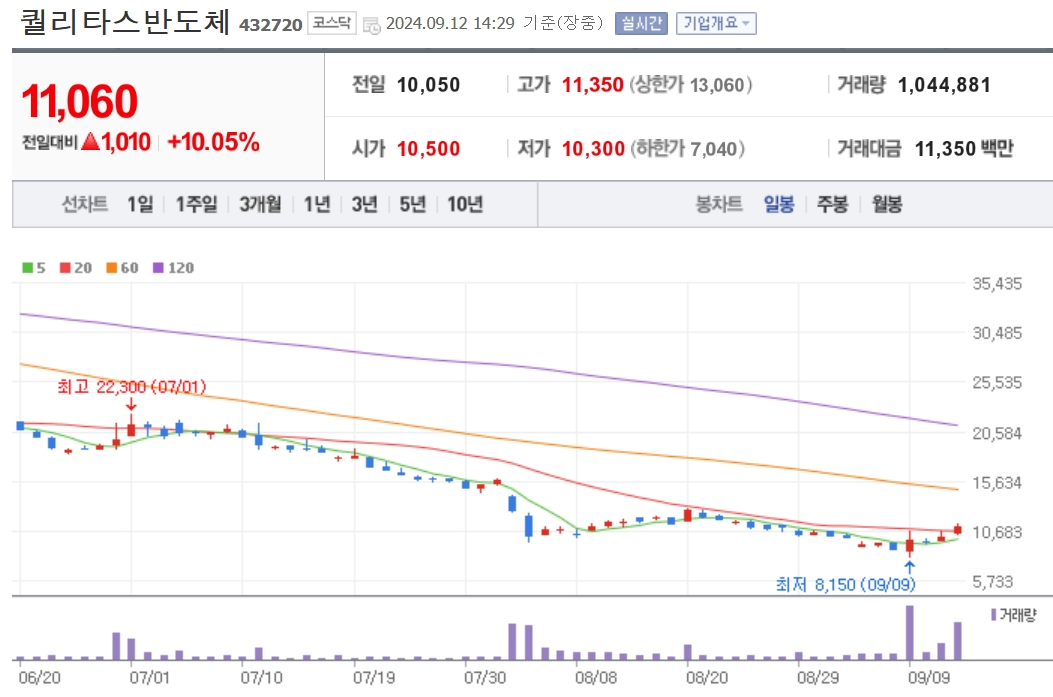Open the 기업개요 dropdown
The height and width of the screenshot is (697, 1053).
(x=716, y=24)
